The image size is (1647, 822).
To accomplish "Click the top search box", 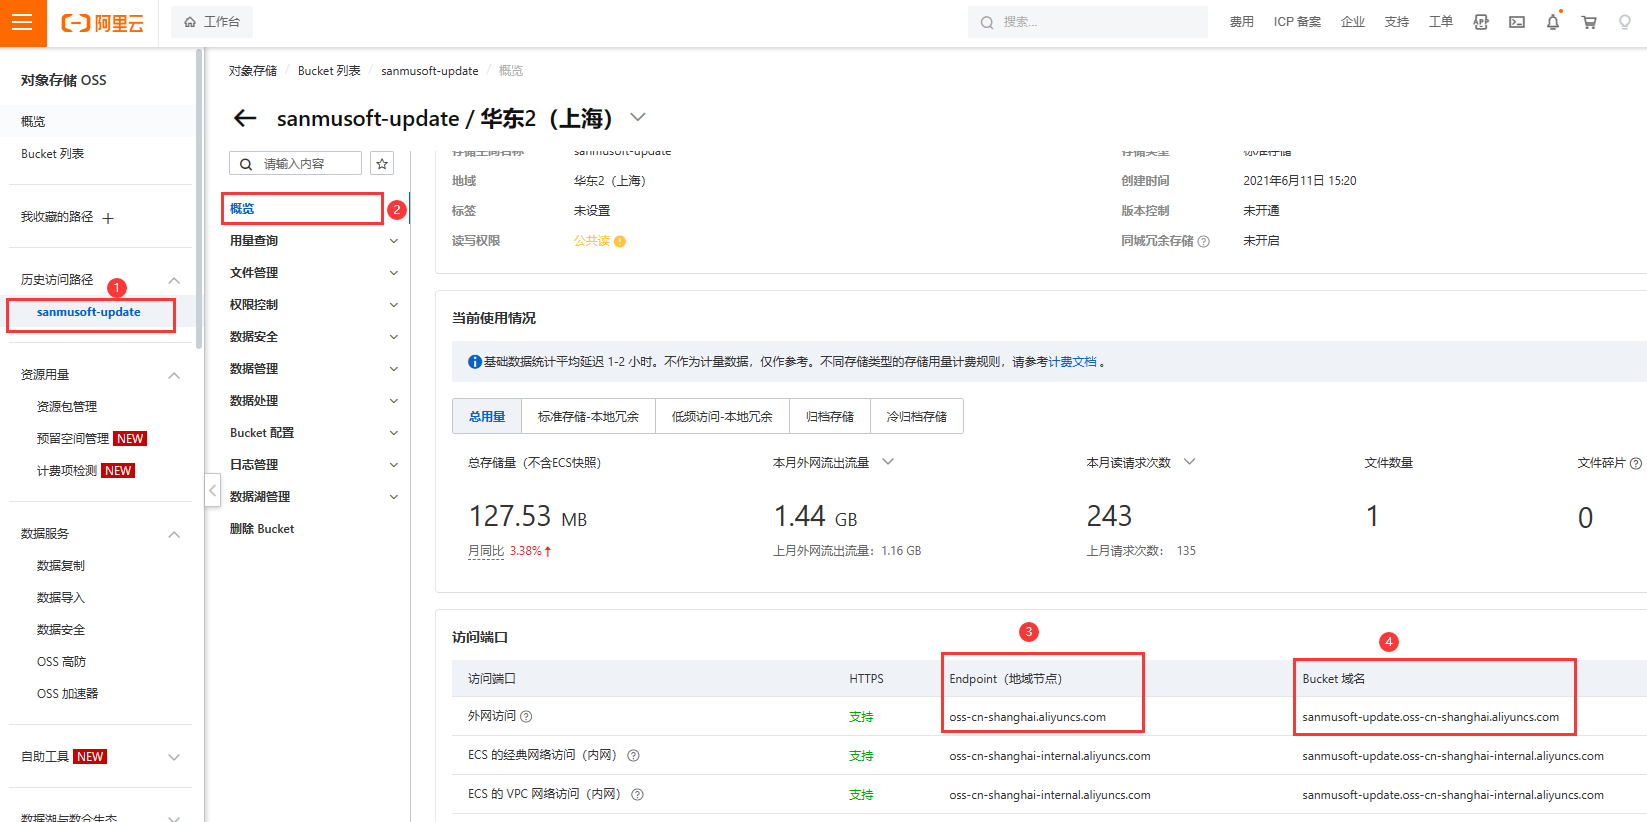I will point(1087,22).
